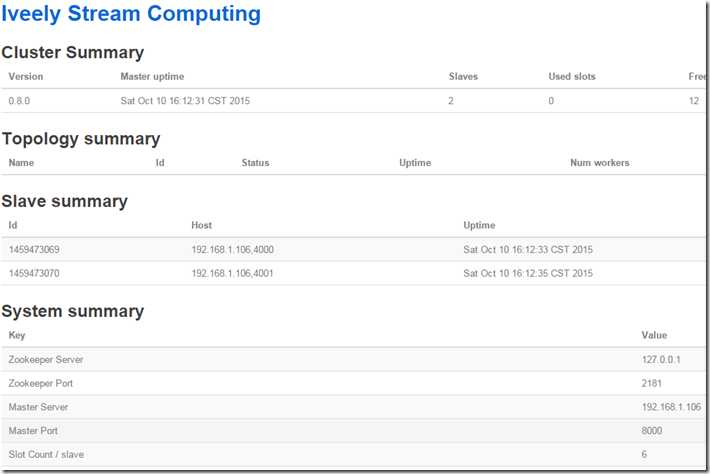Viewport: 710px width, 474px height.
Task: Click the Status column header
Action: [255, 163]
